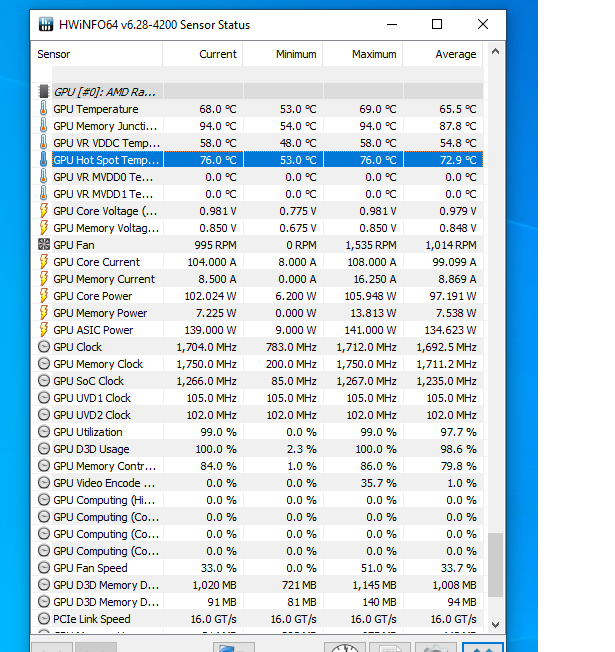Select the GPU Computing (Hi... label
The image size is (615, 652).
click(104, 500)
